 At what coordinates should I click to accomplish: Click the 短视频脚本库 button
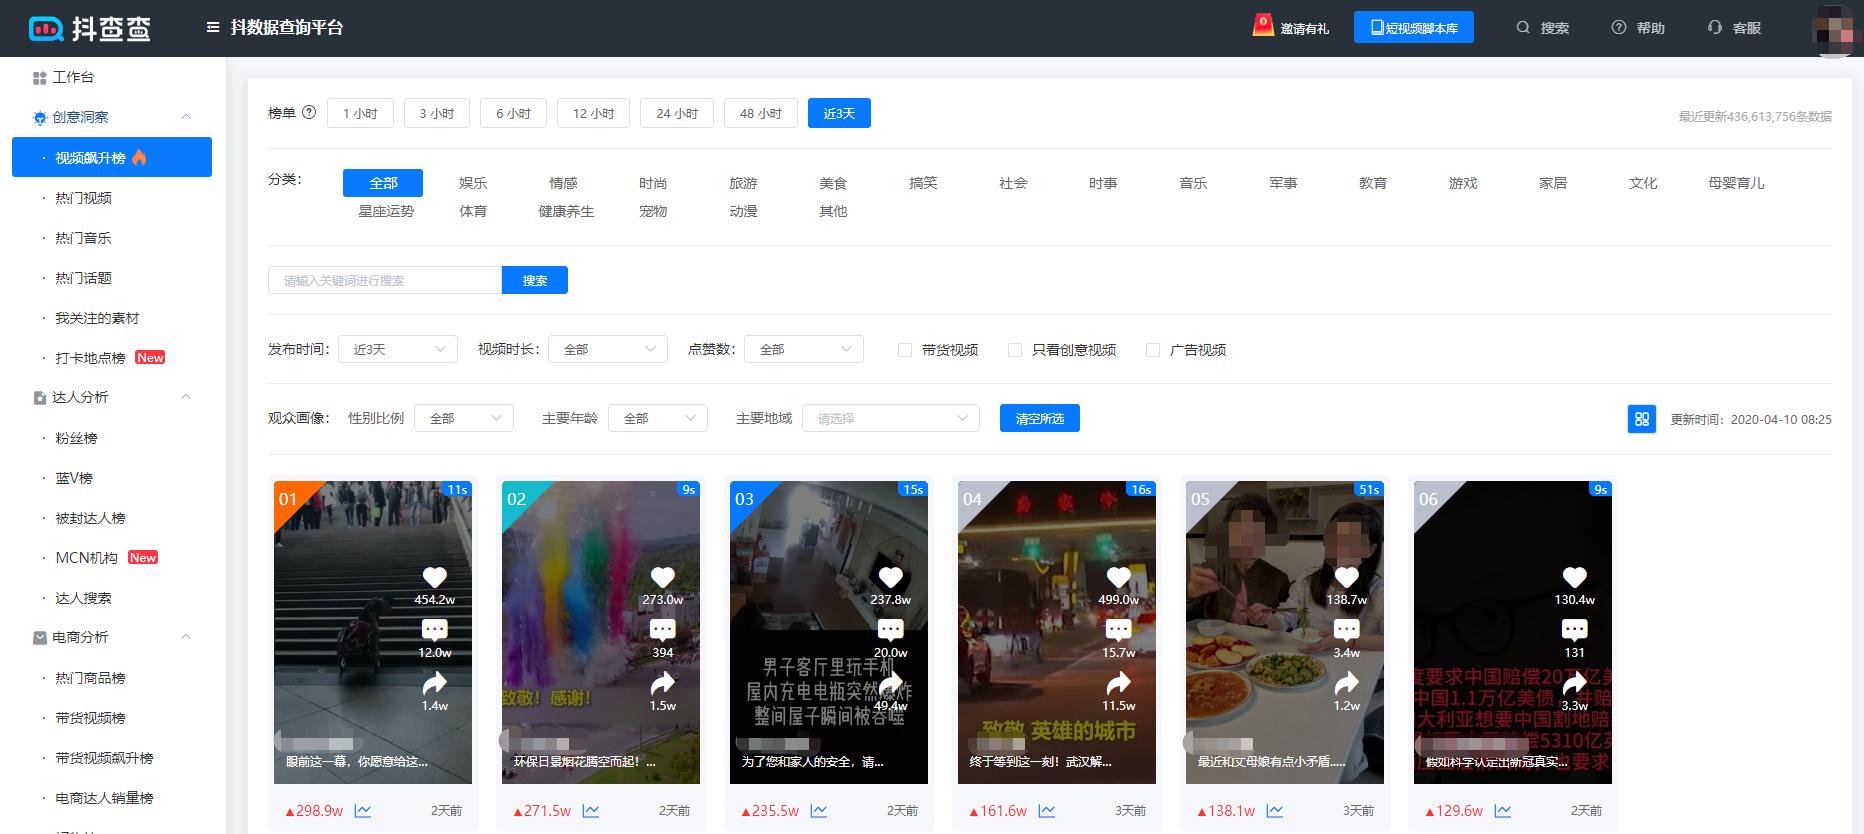1414,28
